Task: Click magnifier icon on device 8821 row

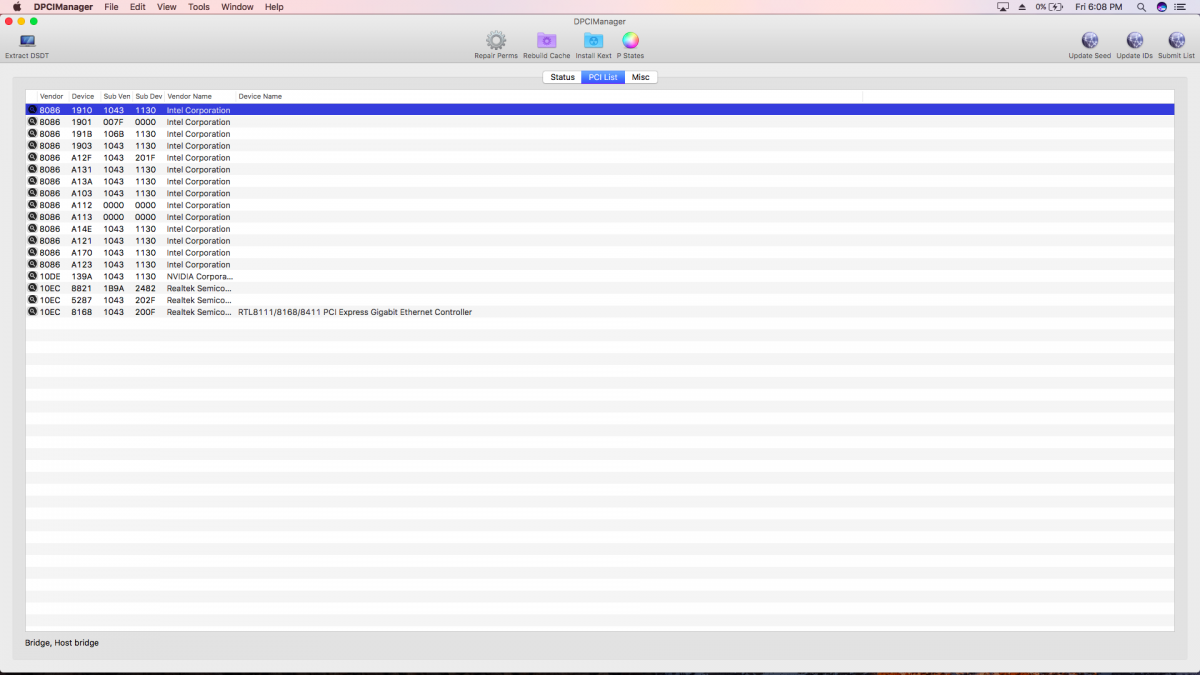Action: [x=32, y=288]
